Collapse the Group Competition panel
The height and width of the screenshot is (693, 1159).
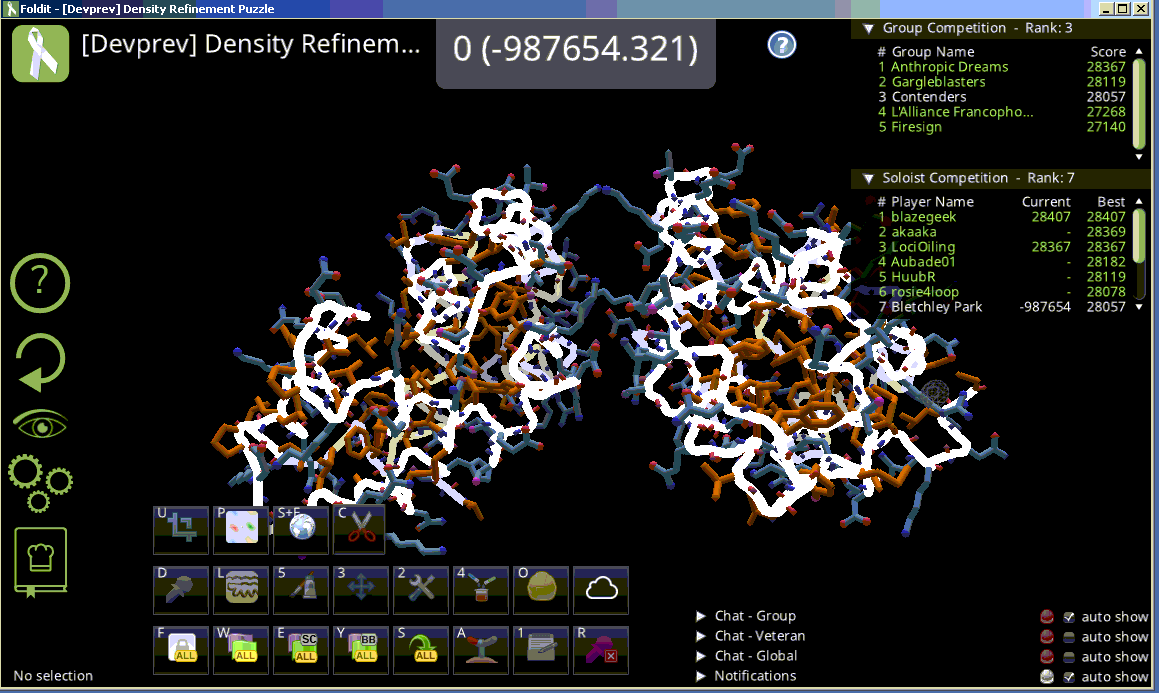[x=865, y=28]
